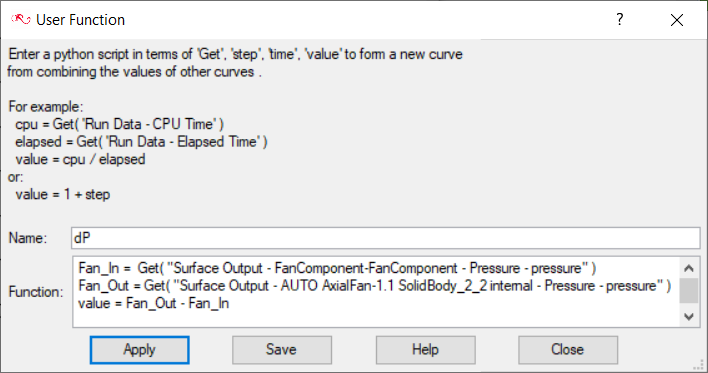The height and width of the screenshot is (373, 708).
Task: Click the Close button at bottom
Action: pyautogui.click(x=568, y=350)
